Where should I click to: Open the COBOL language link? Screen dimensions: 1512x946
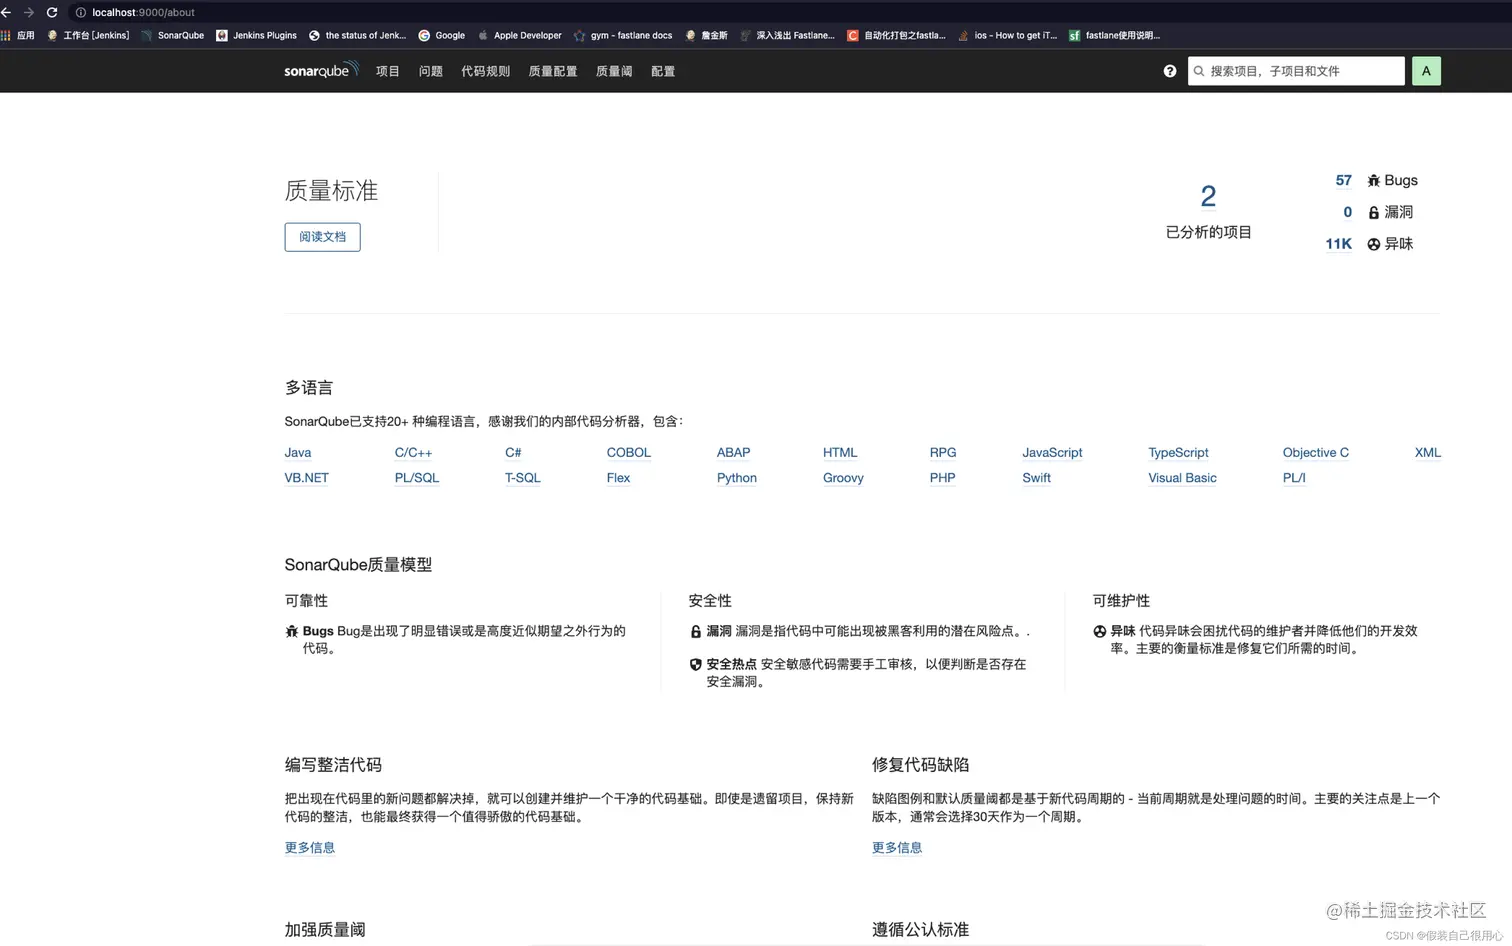[x=628, y=453]
